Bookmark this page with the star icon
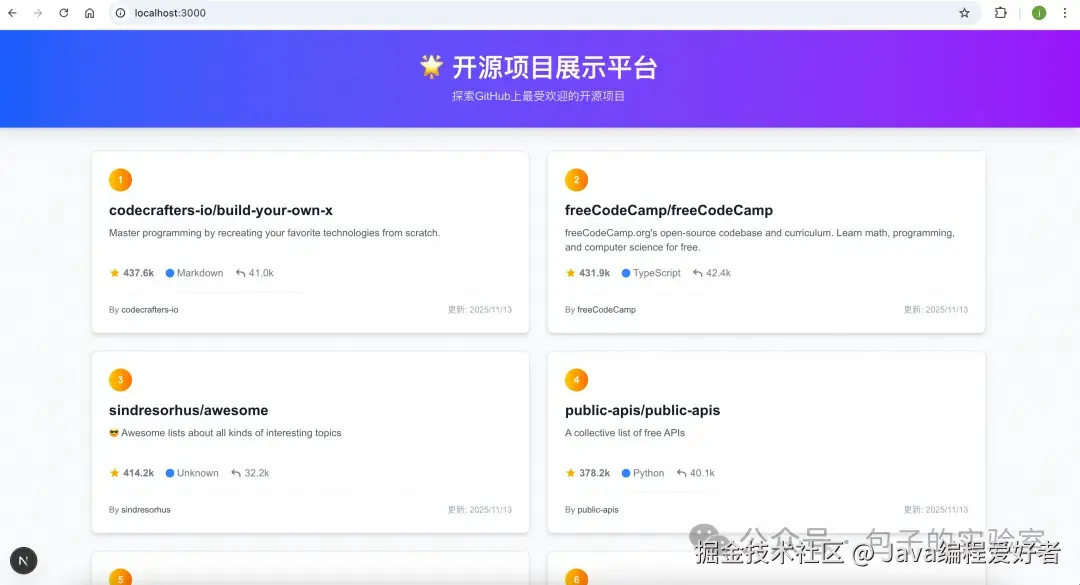The image size is (1080, 585). click(964, 13)
